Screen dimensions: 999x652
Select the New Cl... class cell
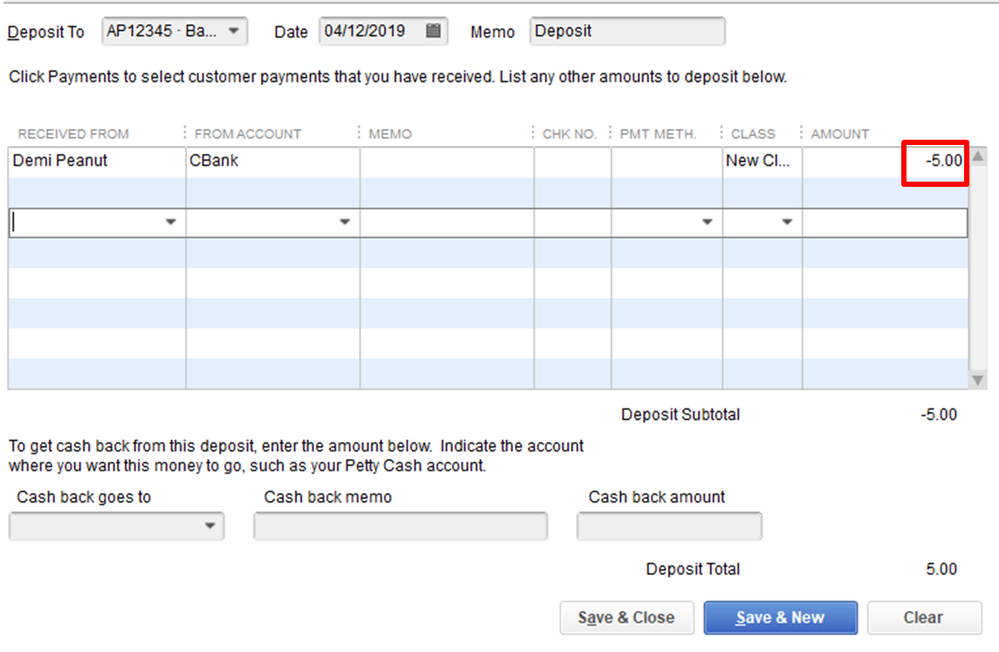click(762, 161)
